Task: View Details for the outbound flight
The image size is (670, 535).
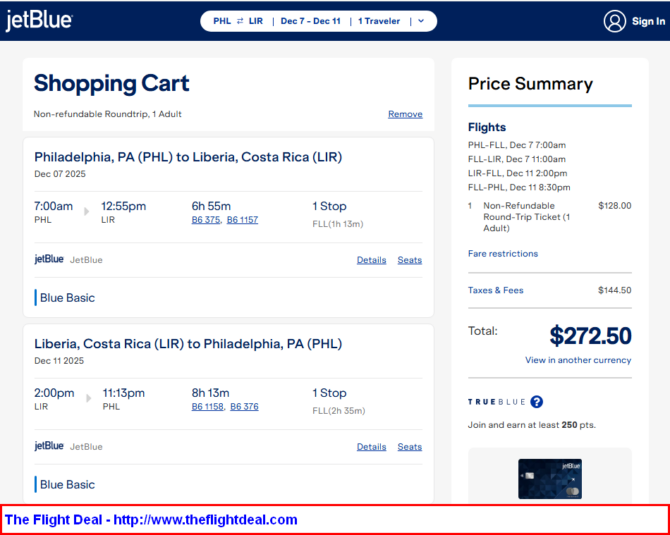Action: pos(371,260)
